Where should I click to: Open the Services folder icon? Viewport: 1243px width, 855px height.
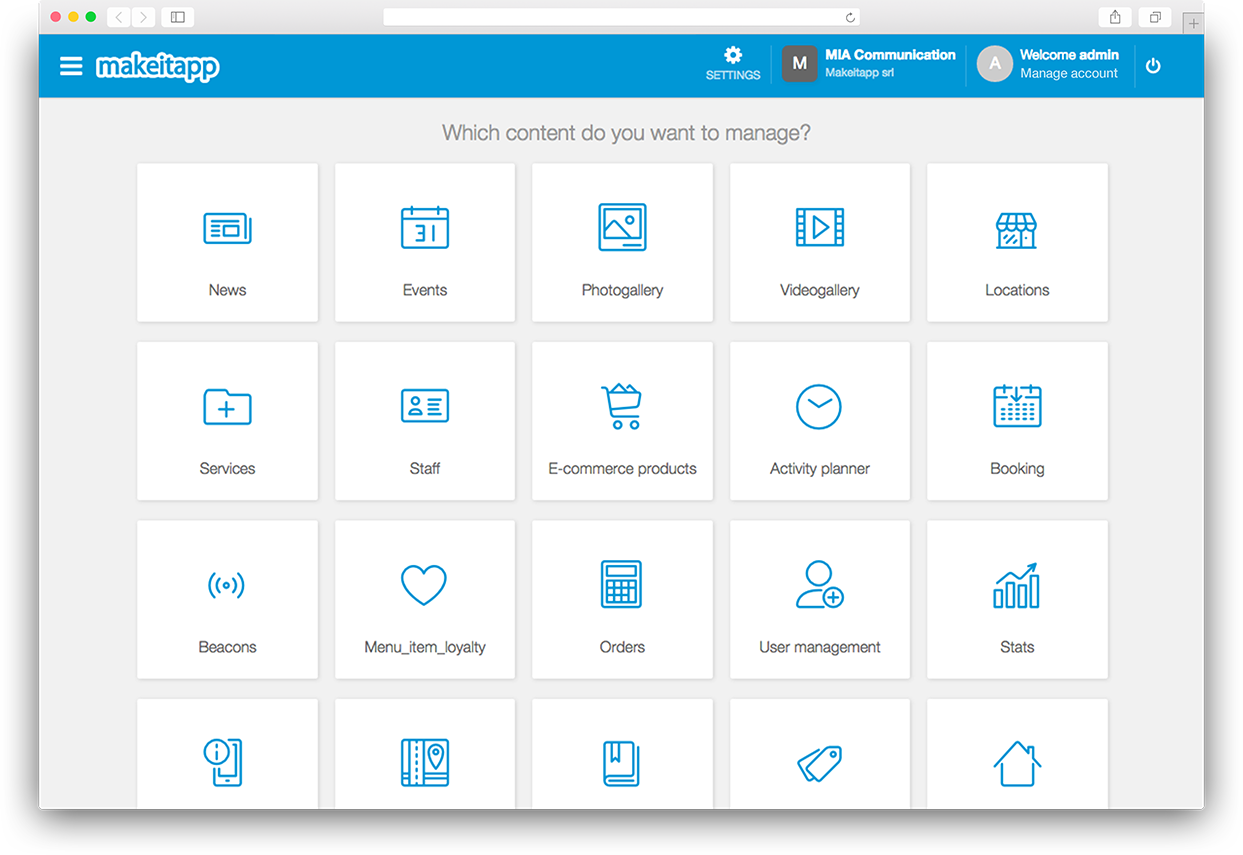(227, 407)
